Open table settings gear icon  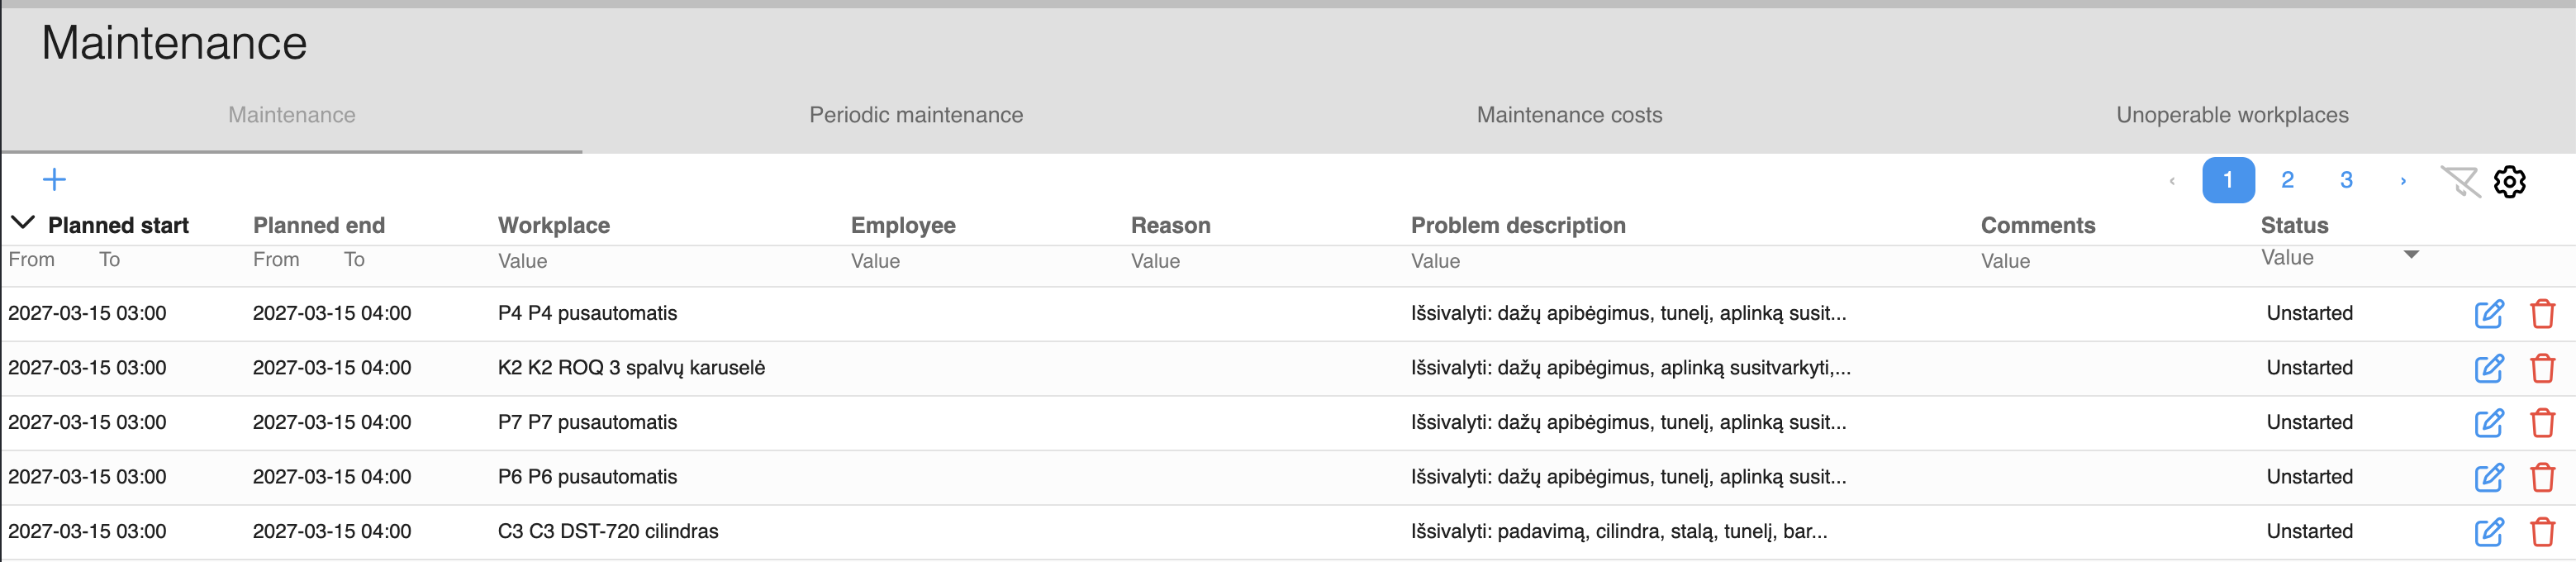[x=2509, y=182]
